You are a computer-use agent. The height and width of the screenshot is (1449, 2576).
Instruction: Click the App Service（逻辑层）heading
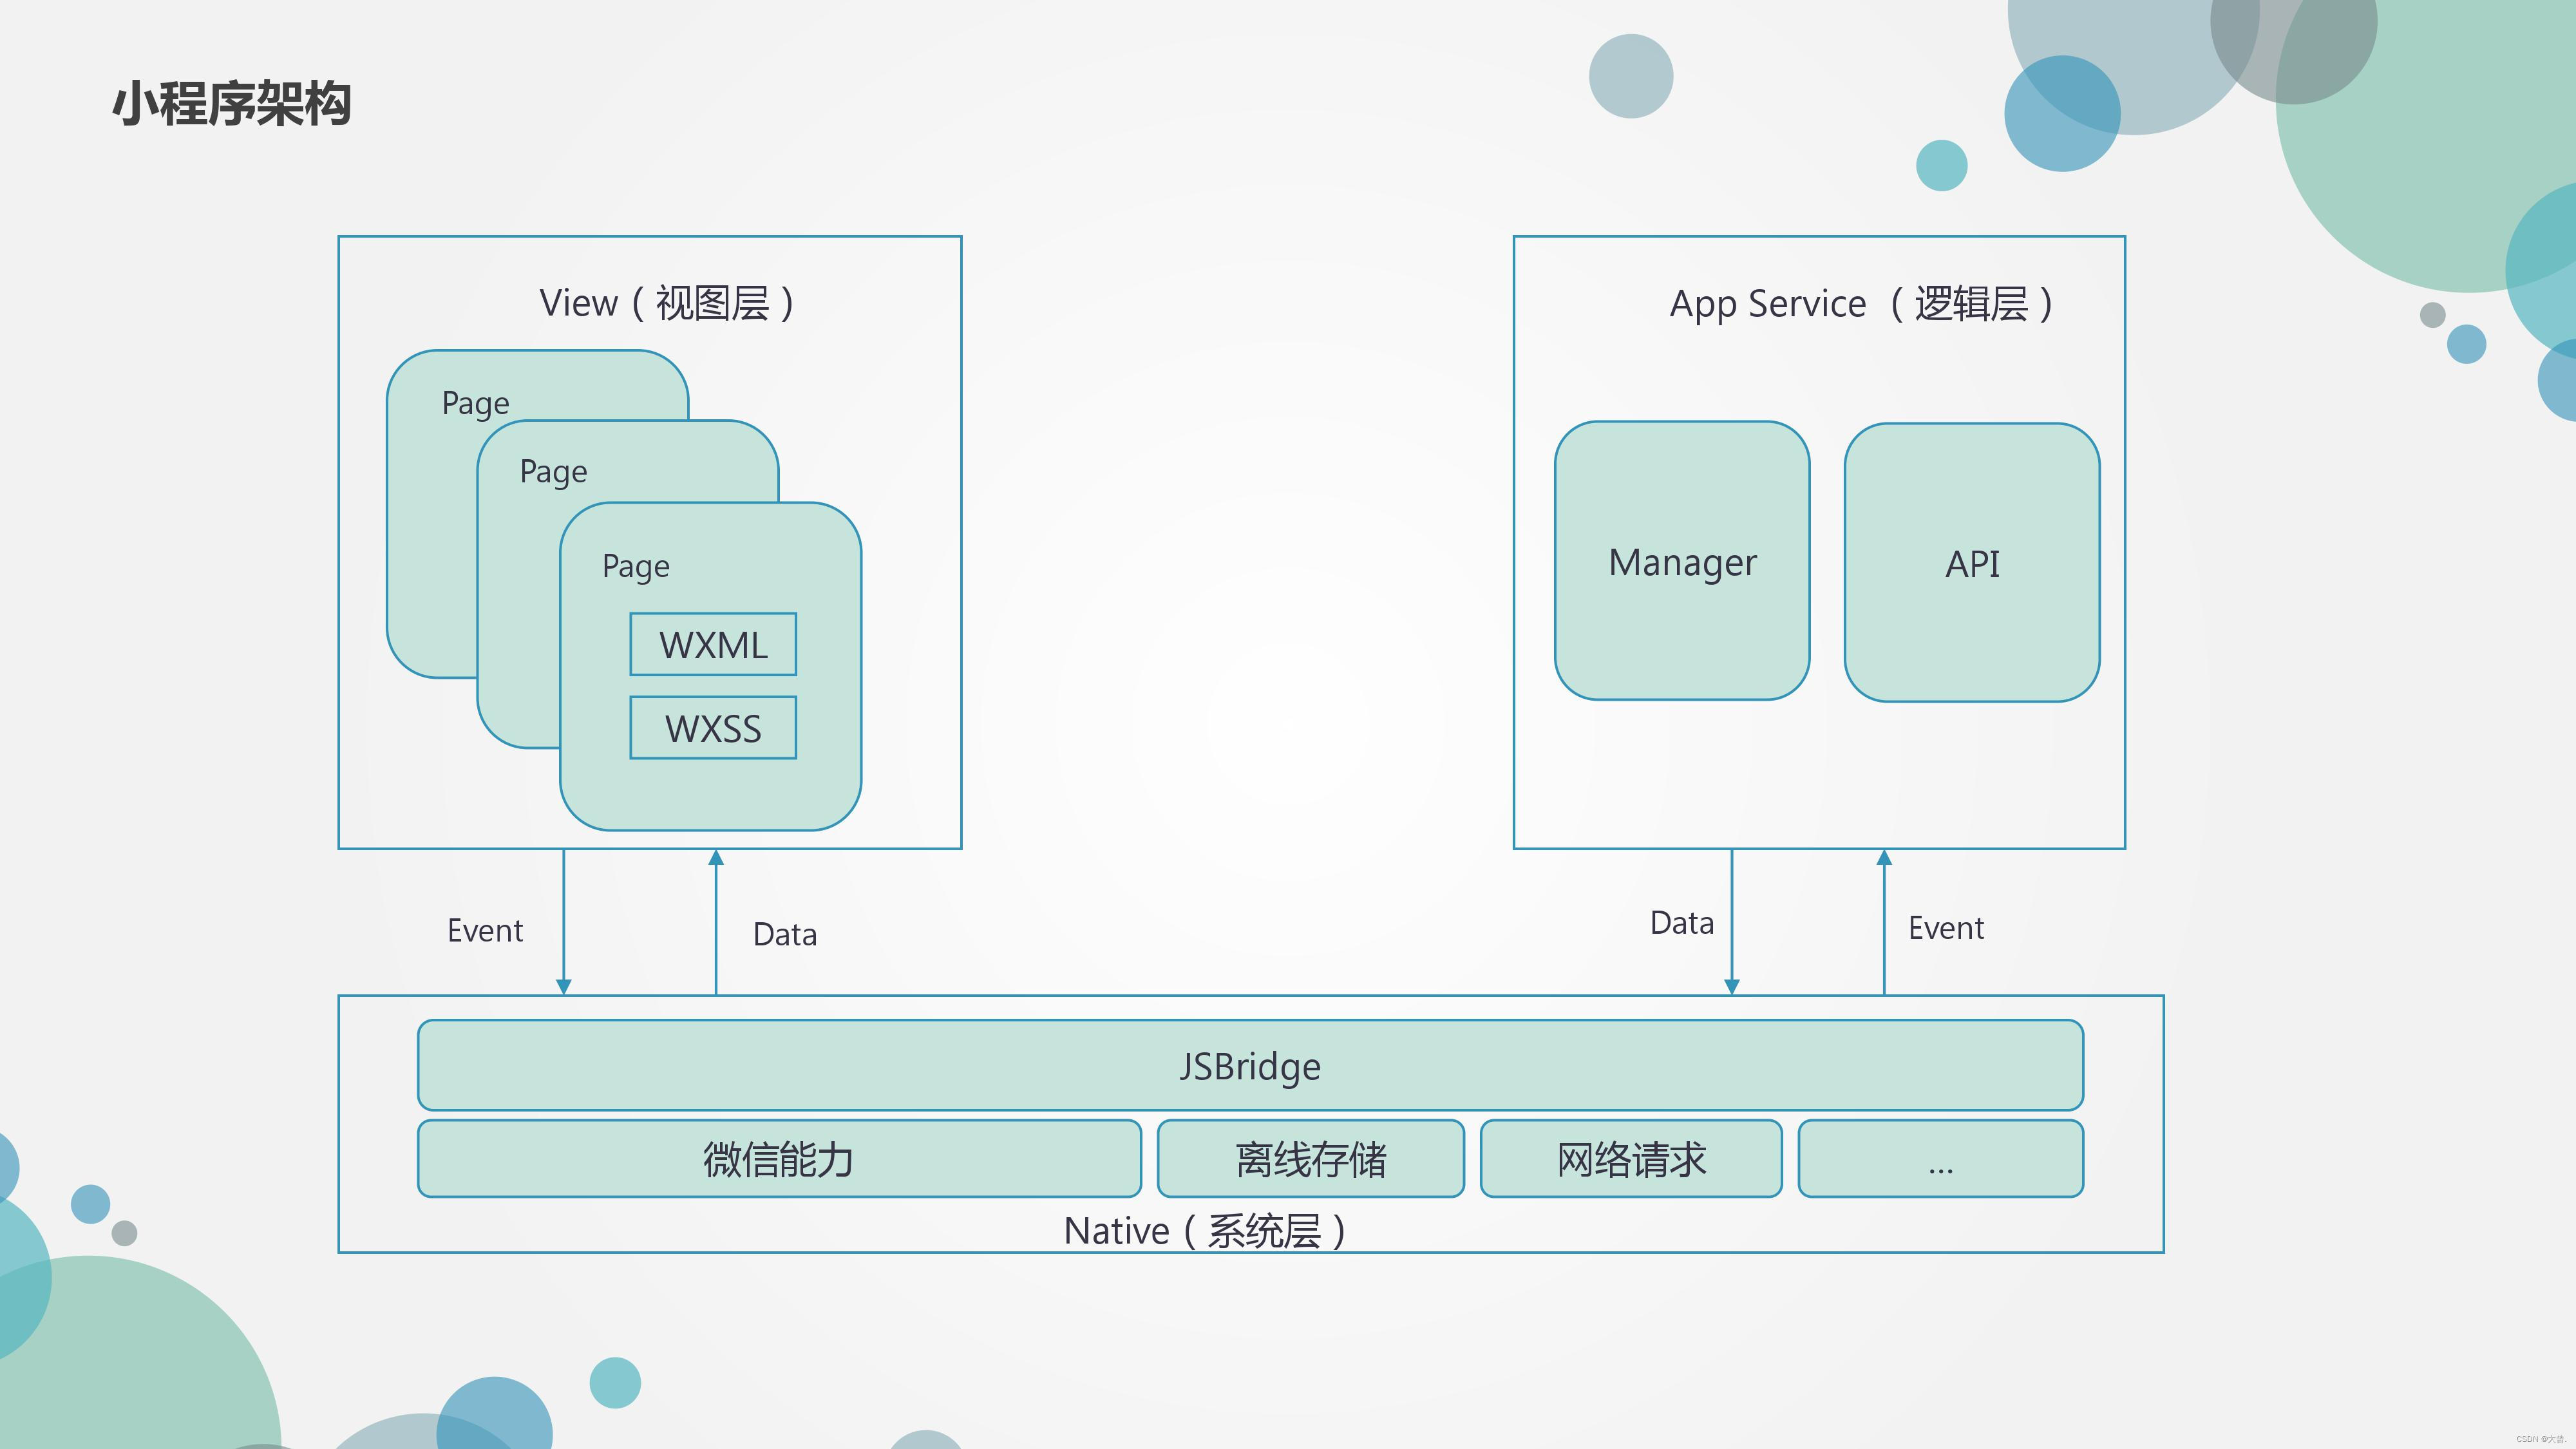1861,304
